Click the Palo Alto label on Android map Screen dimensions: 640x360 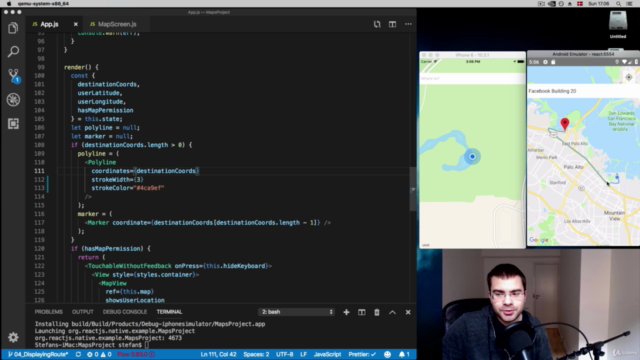click(x=573, y=167)
